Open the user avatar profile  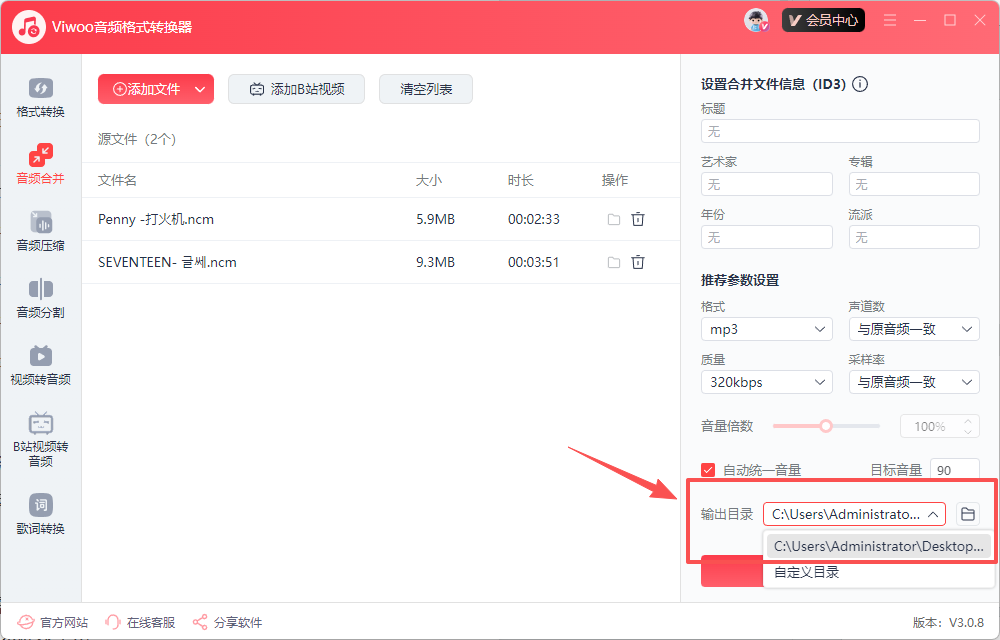[756, 20]
